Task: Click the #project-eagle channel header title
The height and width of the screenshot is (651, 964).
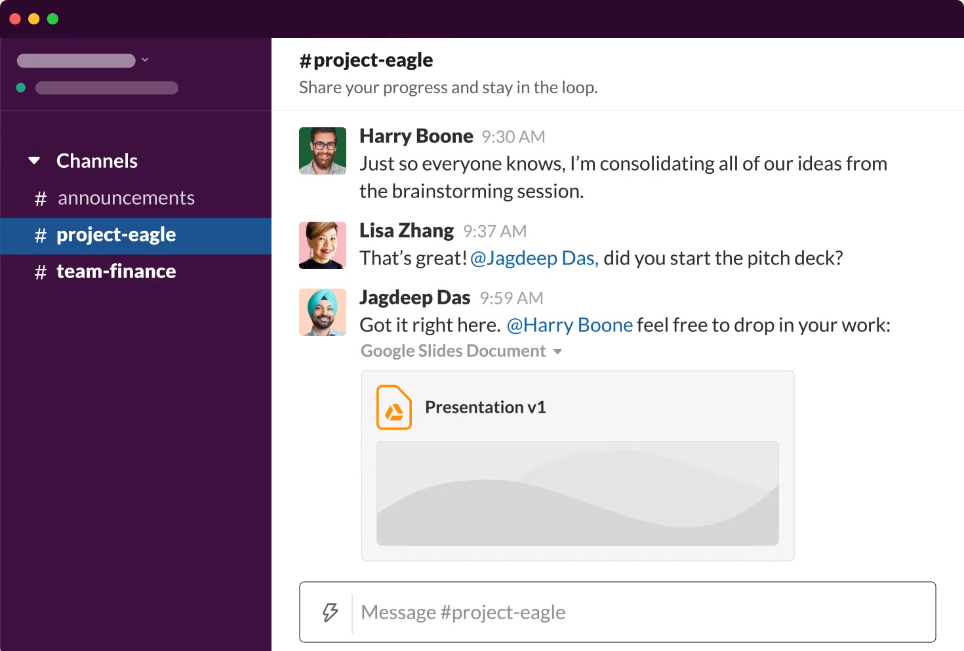Action: tap(366, 60)
